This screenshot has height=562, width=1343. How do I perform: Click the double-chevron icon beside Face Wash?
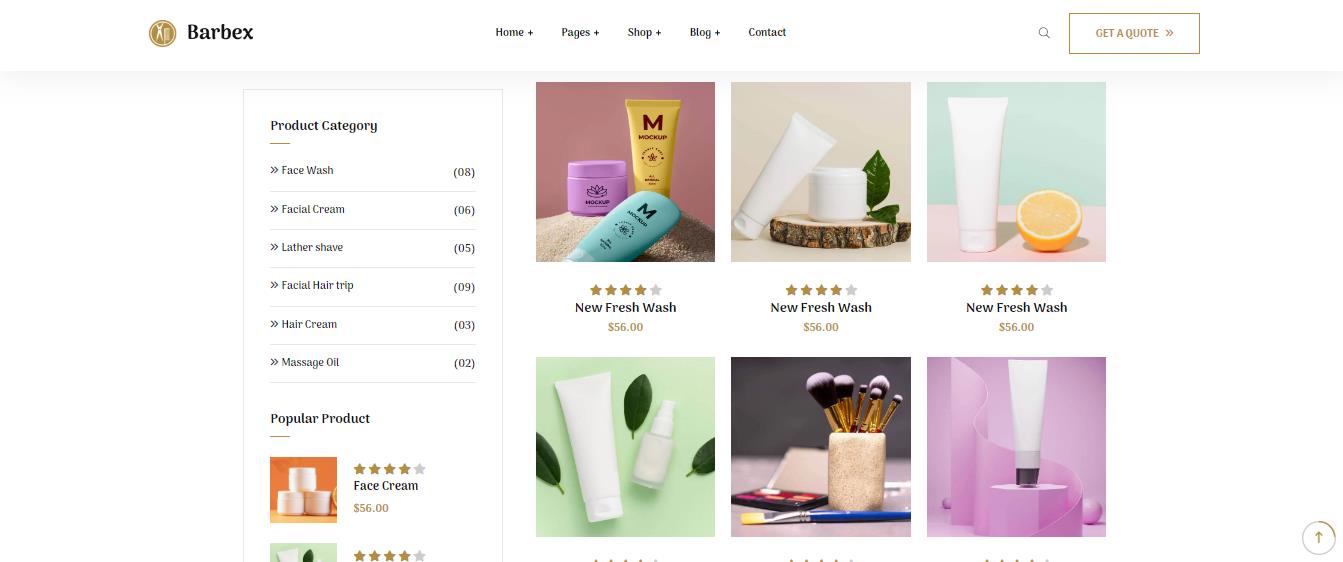pyautogui.click(x=274, y=170)
